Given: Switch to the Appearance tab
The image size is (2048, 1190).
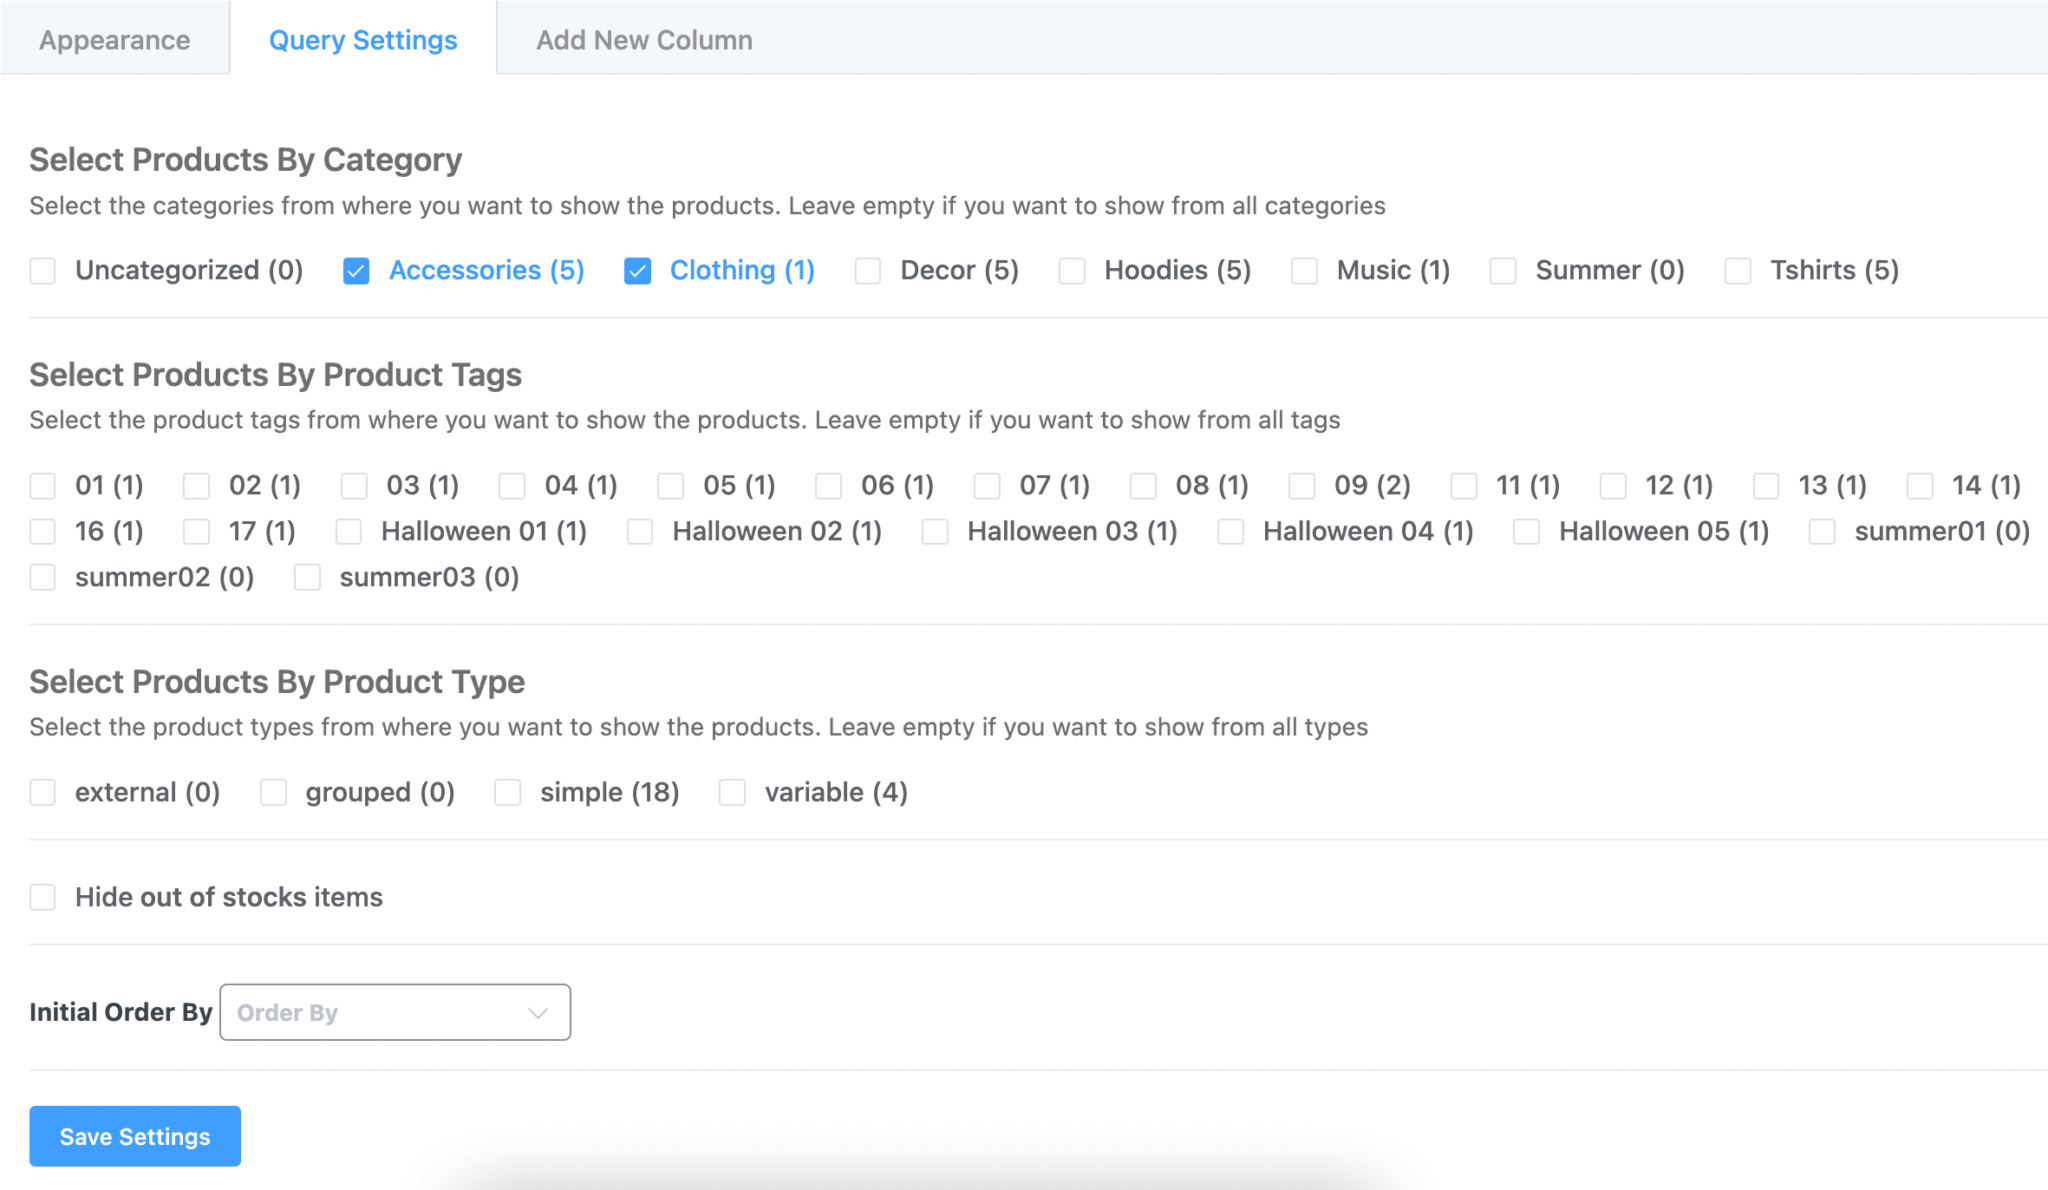Looking at the screenshot, I should 114,39.
